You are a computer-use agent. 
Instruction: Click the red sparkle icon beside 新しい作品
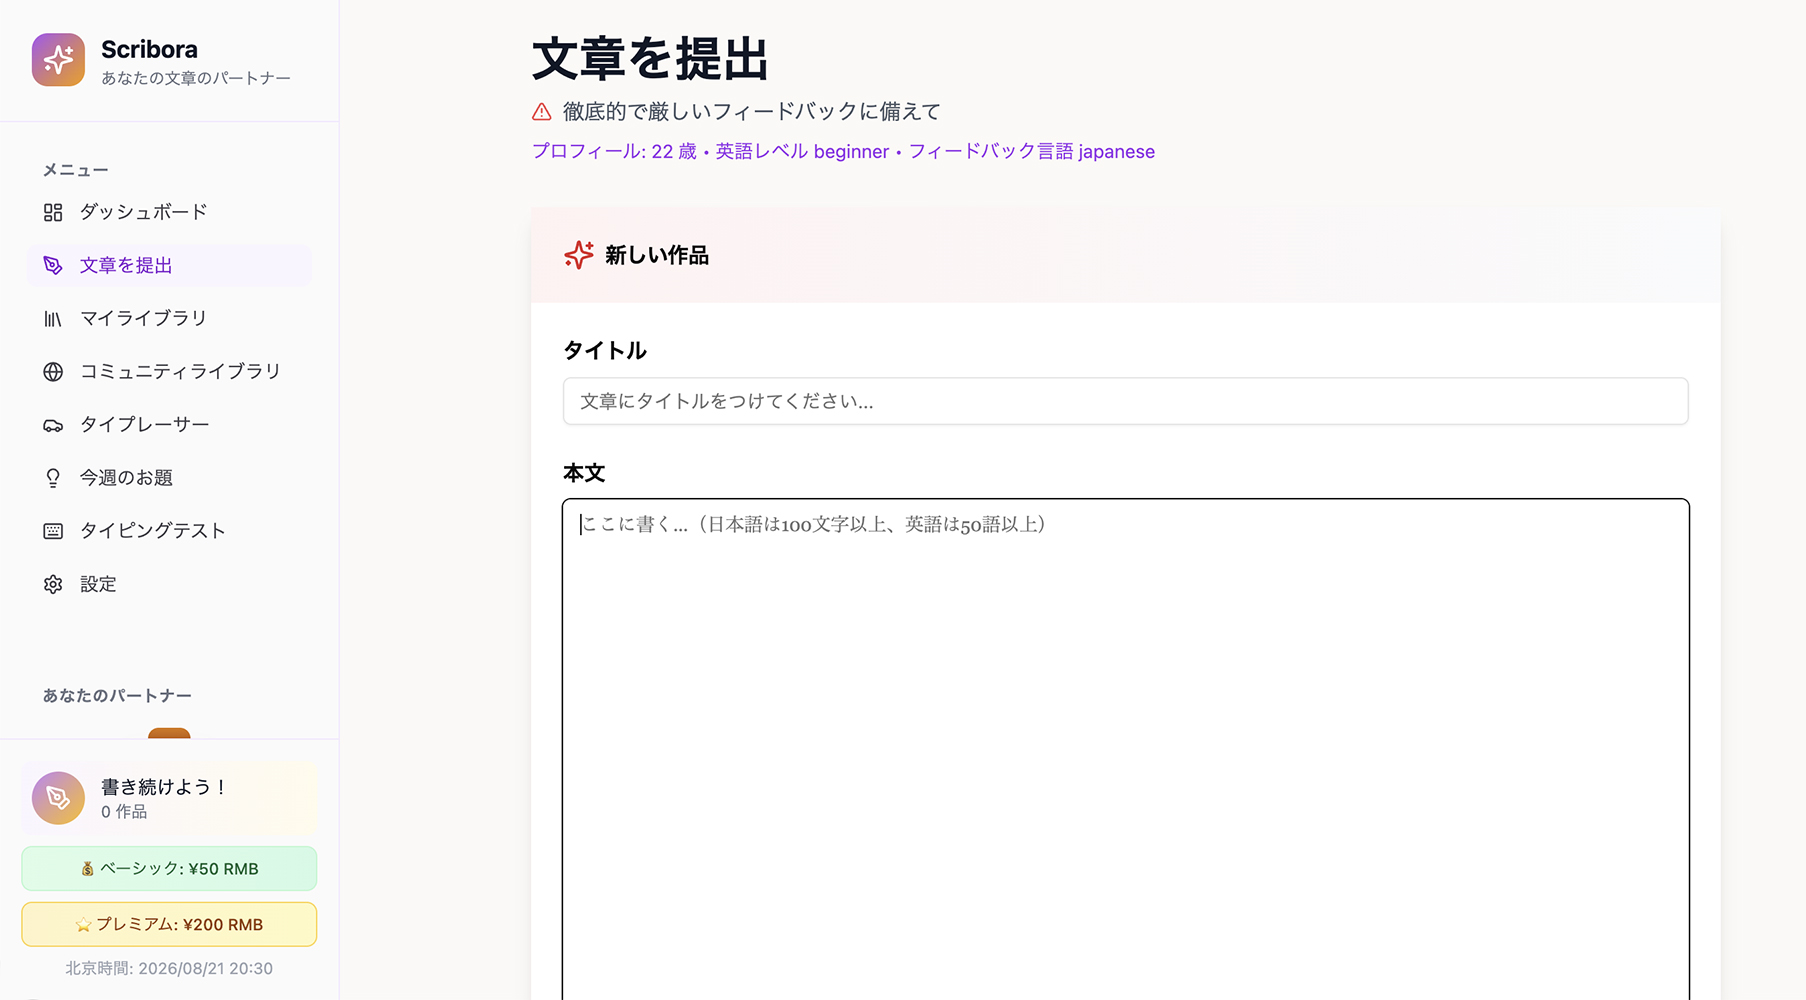coord(579,255)
